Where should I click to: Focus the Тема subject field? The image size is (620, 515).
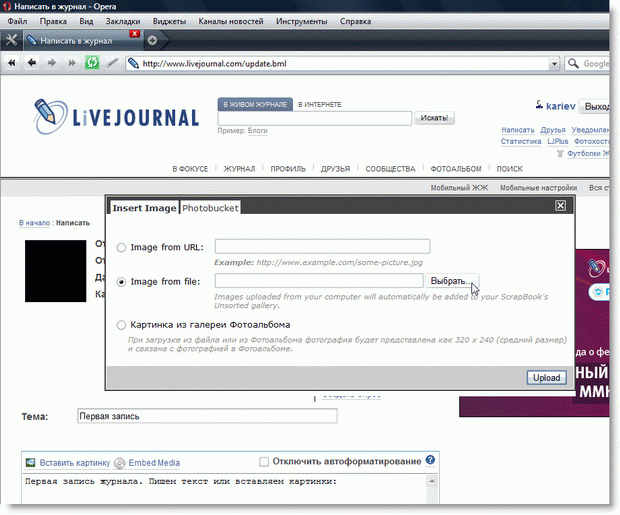tap(207, 416)
